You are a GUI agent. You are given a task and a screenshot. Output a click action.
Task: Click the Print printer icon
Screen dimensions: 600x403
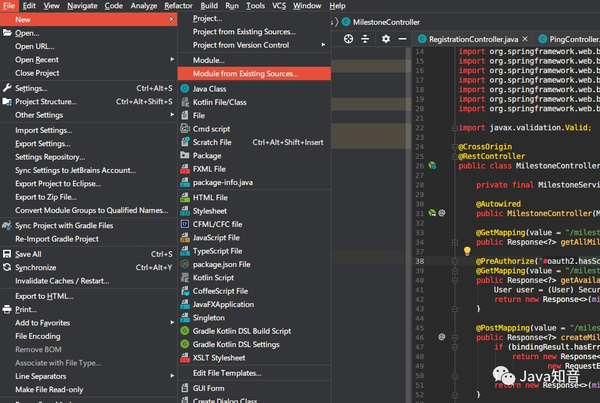pyautogui.click(x=7, y=309)
